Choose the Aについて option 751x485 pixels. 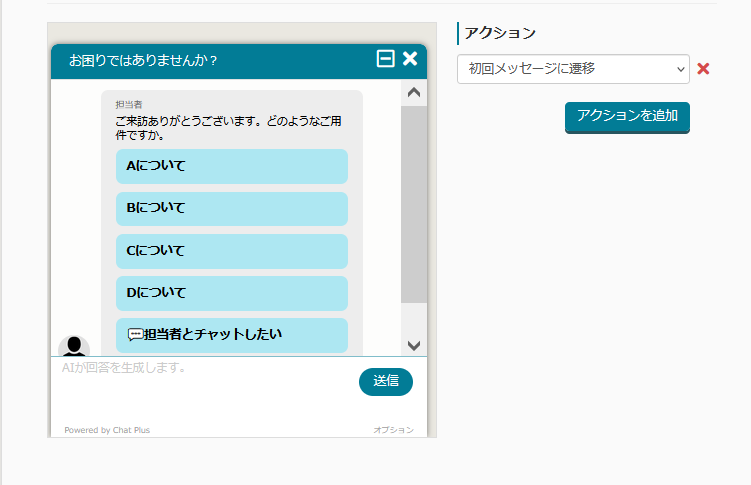[x=231, y=166]
